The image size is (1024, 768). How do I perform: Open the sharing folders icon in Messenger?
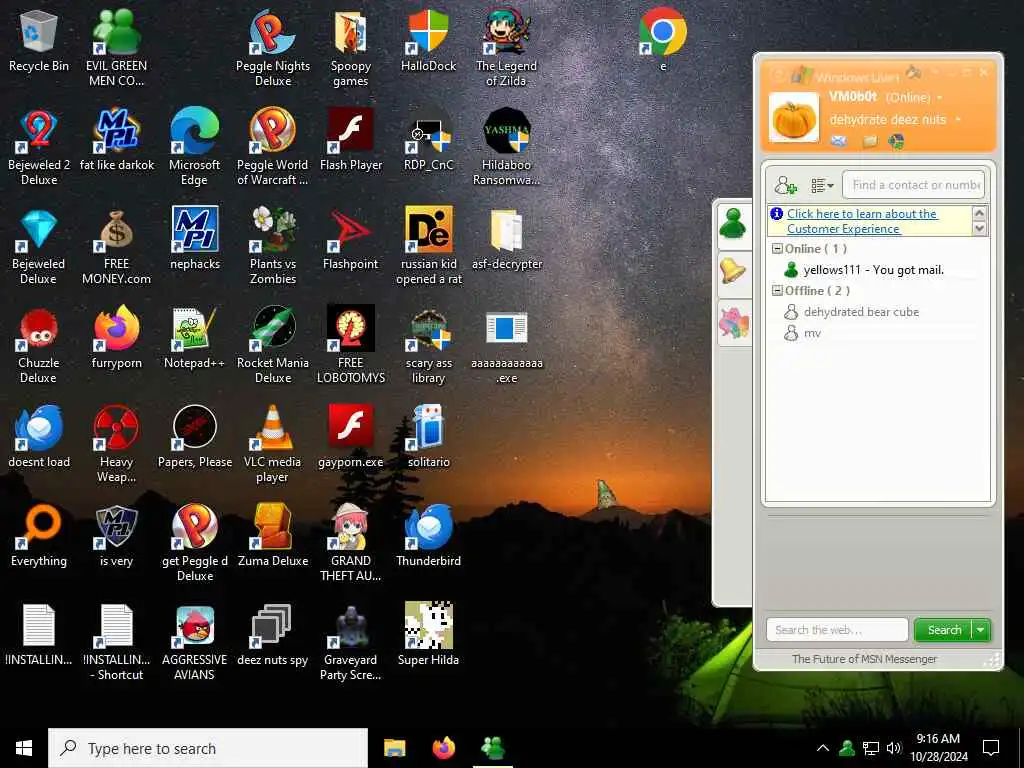pyautogui.click(x=869, y=141)
